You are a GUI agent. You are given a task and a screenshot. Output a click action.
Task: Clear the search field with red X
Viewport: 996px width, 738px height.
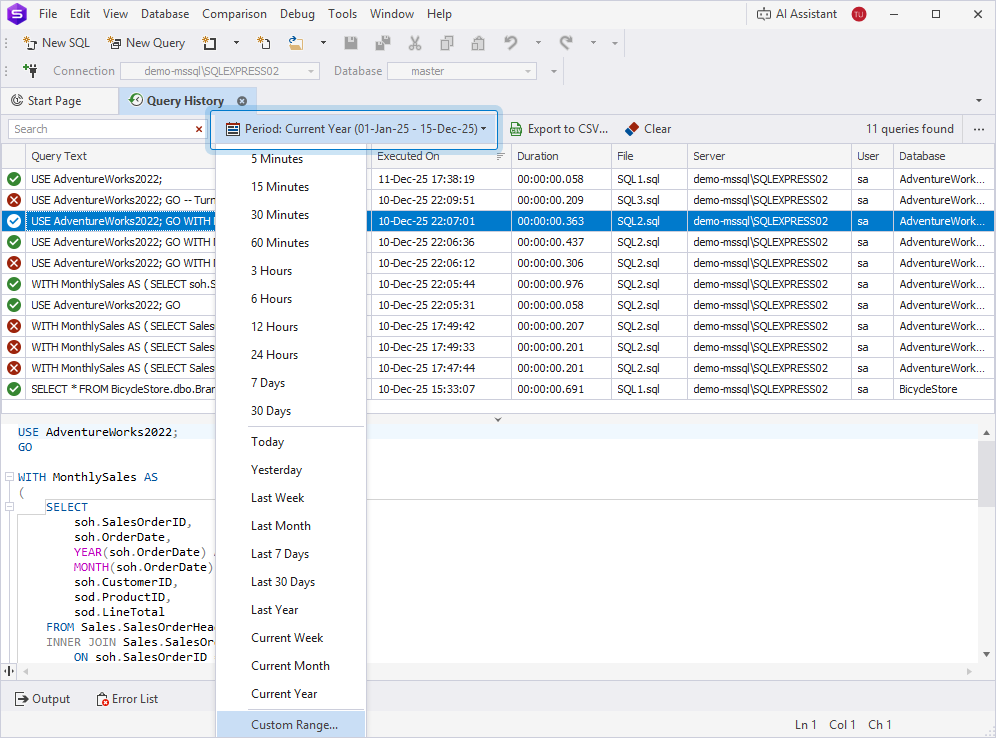tap(199, 129)
